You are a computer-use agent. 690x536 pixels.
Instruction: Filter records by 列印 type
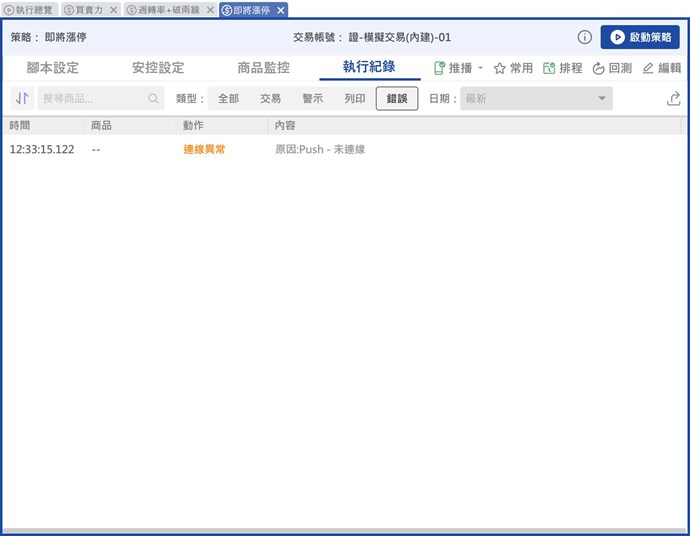(x=355, y=98)
